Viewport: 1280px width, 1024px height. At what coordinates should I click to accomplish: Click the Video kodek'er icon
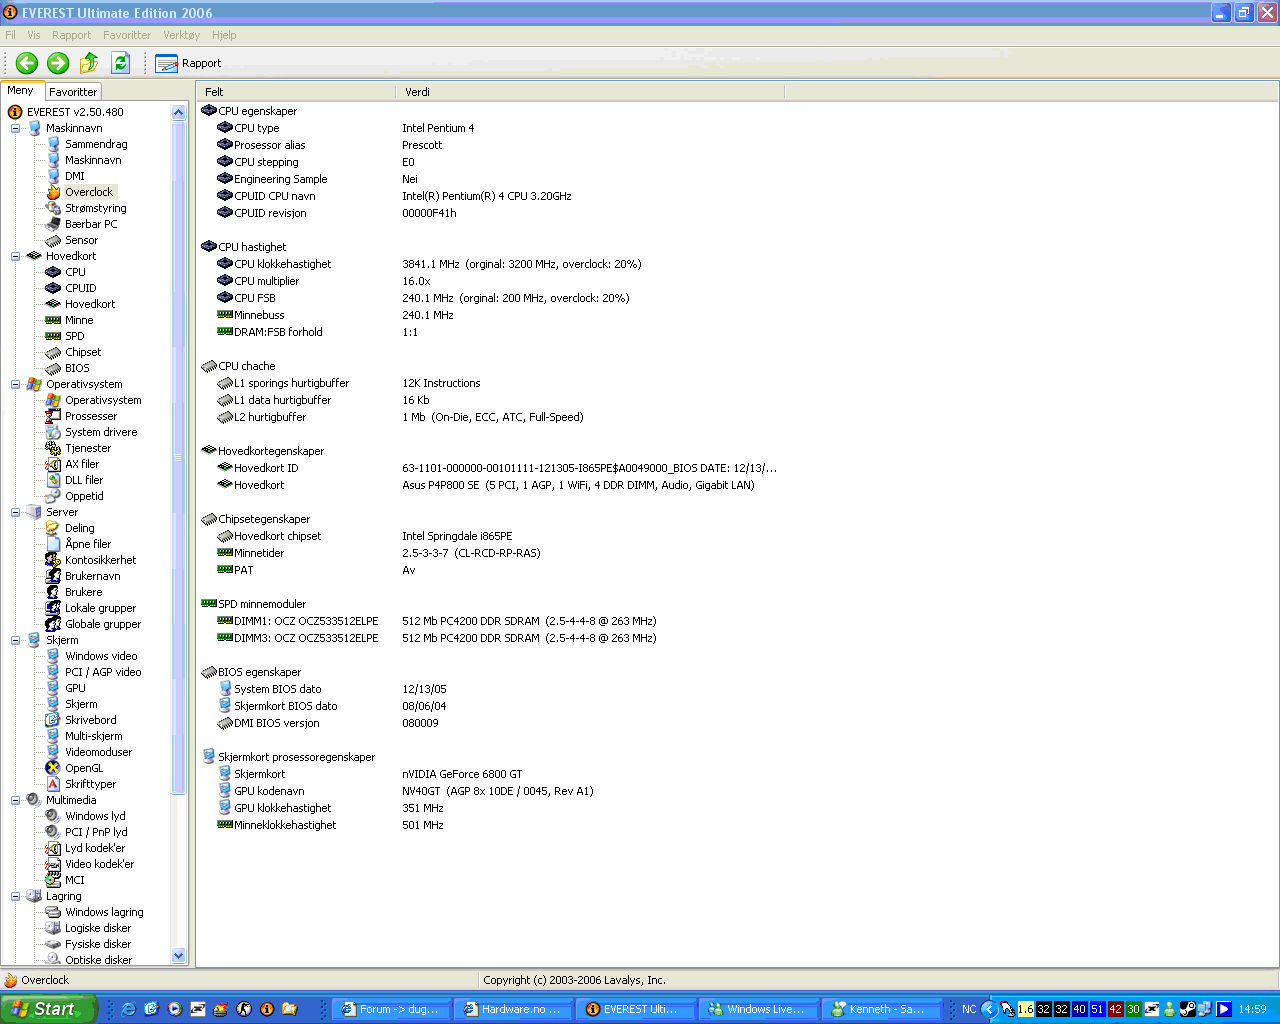53,864
